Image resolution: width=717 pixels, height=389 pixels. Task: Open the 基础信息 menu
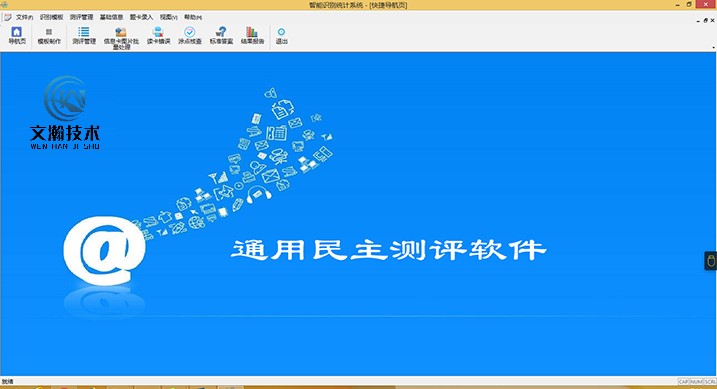pos(112,17)
